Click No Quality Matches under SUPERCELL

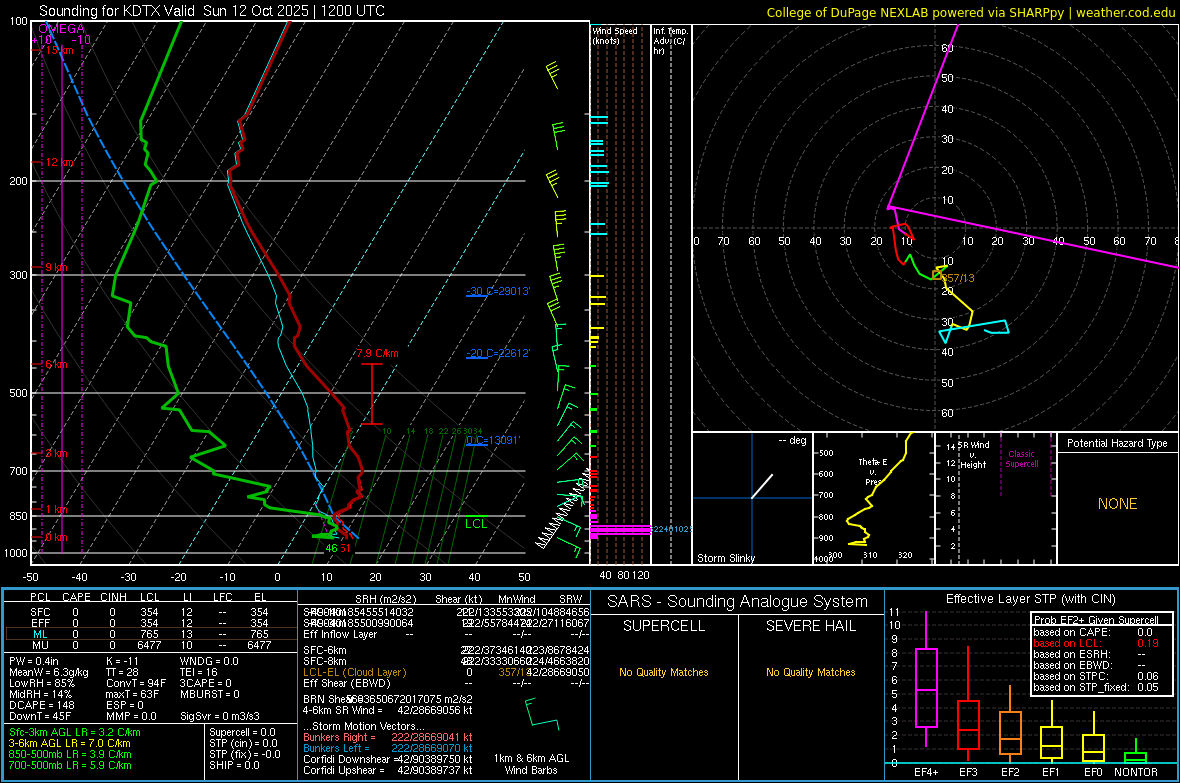click(664, 672)
